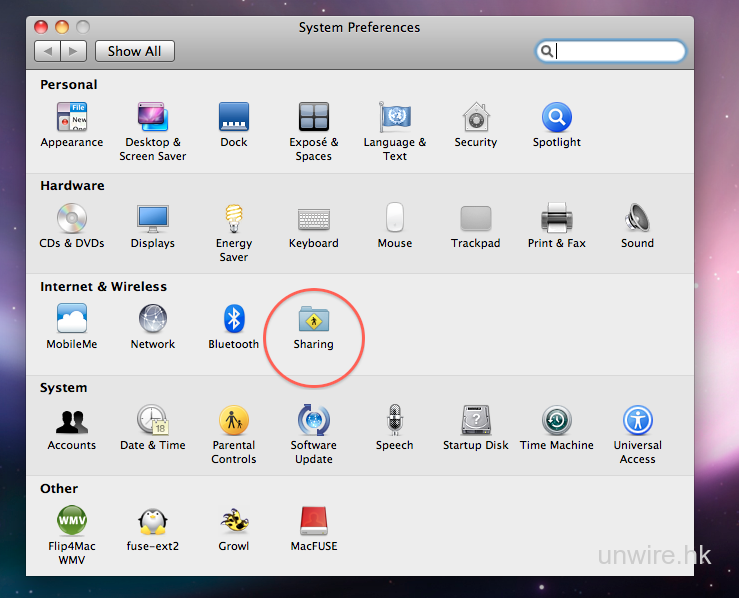This screenshot has width=739, height=598.
Task: Open the Growl preference pane
Action: (233, 522)
